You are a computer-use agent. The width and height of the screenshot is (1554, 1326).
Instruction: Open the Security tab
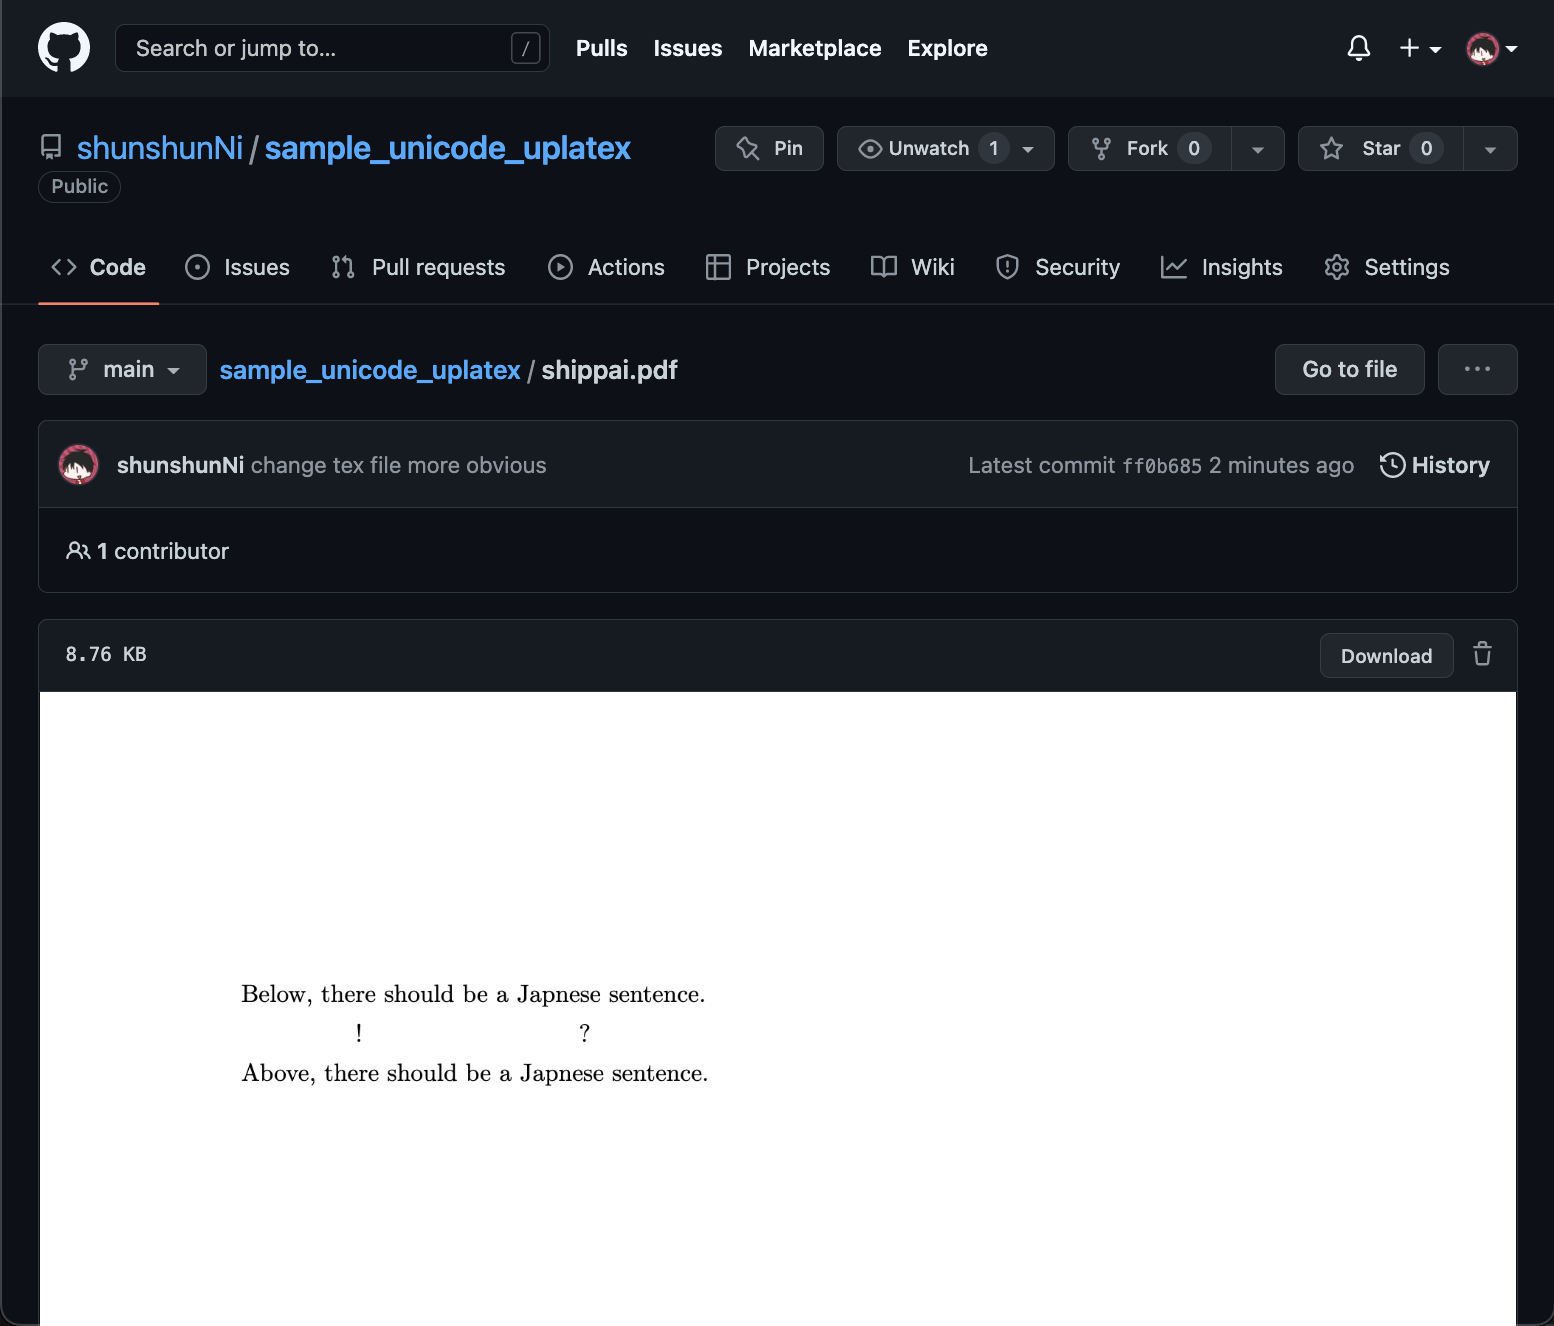click(1058, 267)
